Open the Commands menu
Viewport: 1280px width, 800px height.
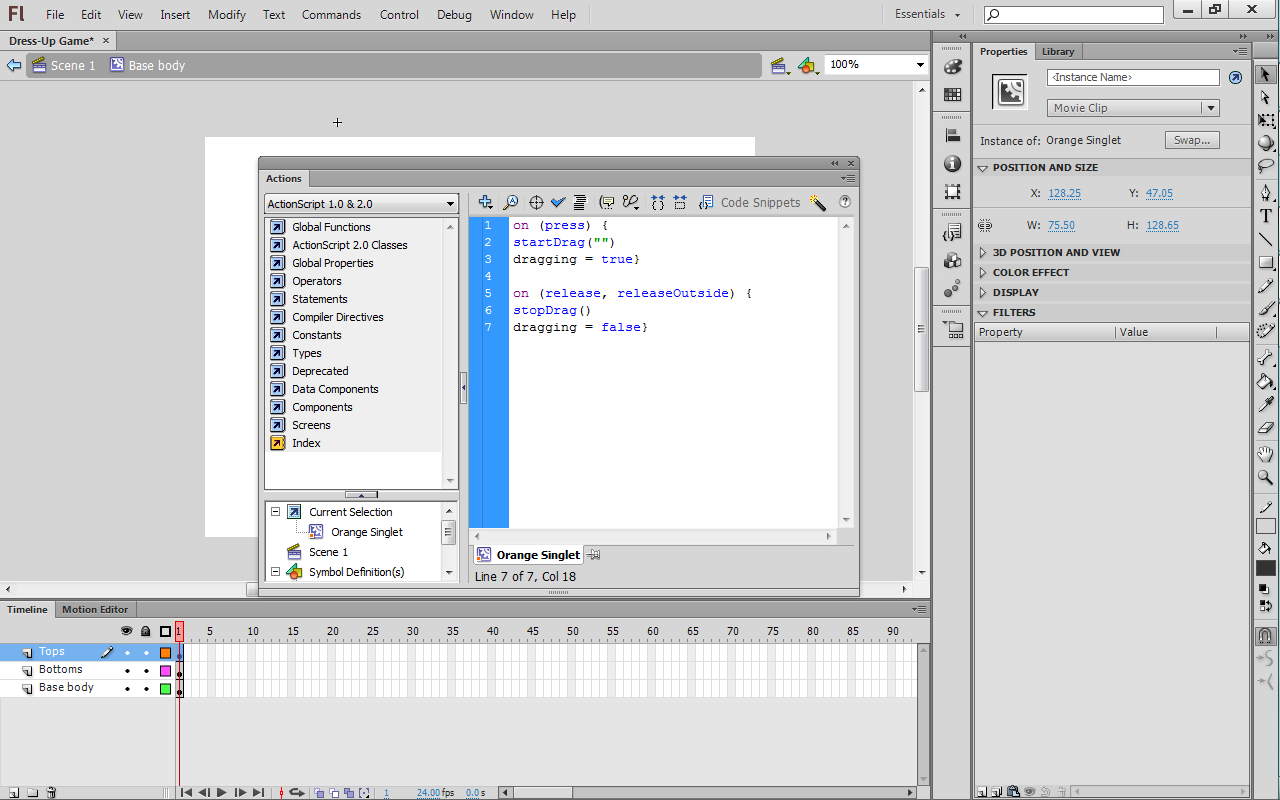(x=331, y=15)
